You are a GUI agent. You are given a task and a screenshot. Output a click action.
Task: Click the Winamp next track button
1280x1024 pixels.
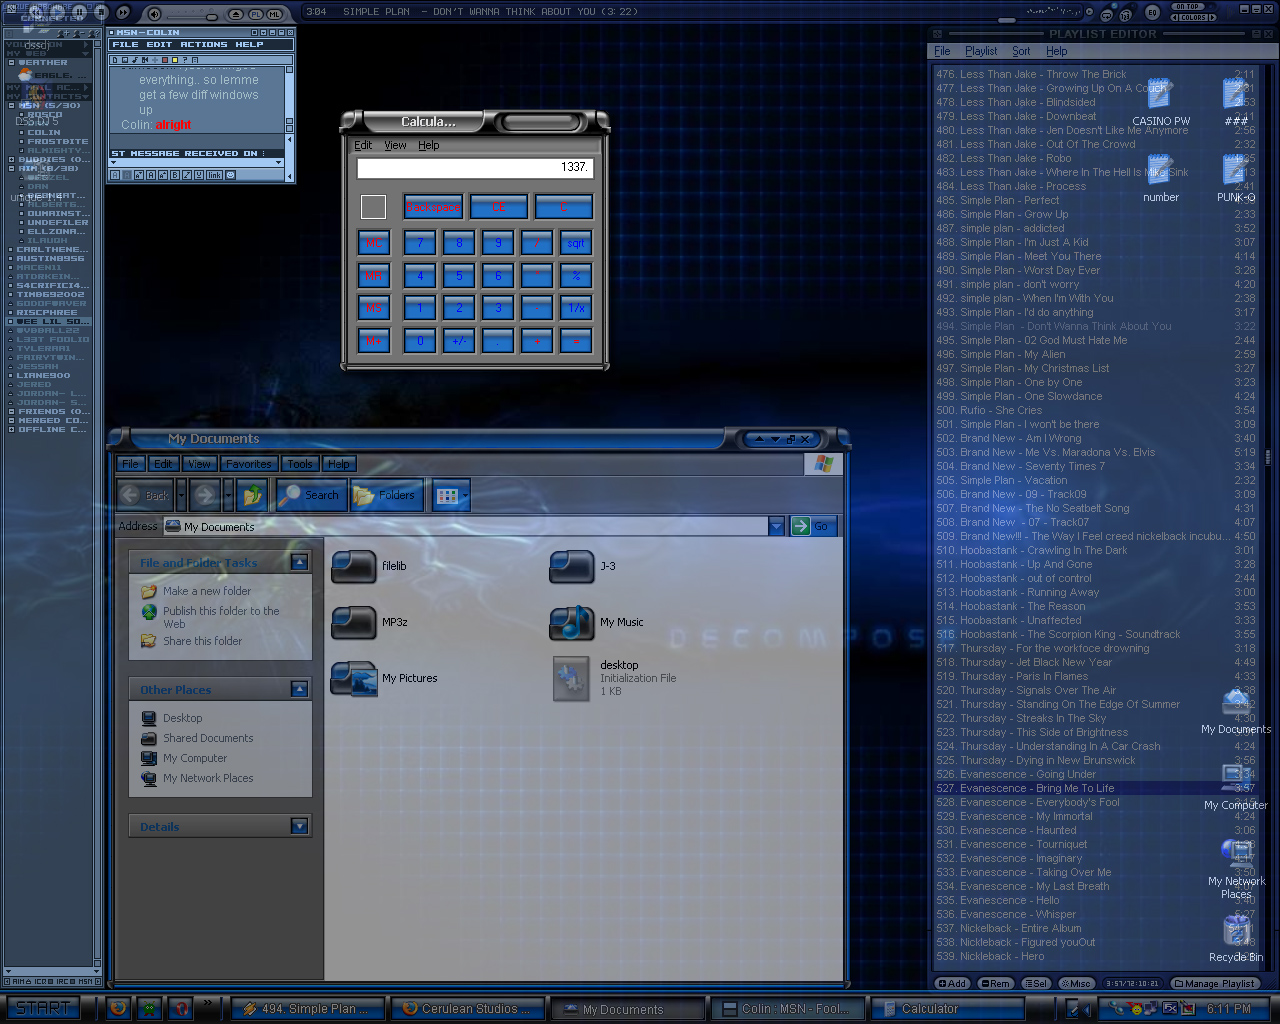pos(124,13)
